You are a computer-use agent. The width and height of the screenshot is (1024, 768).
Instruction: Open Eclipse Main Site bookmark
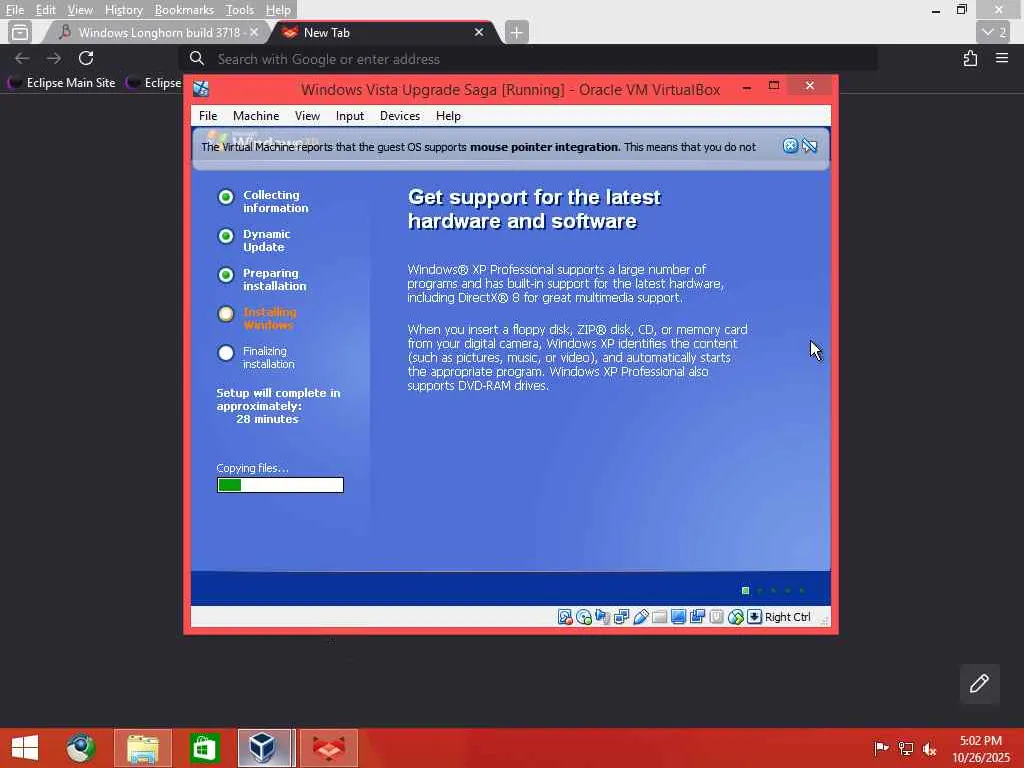pos(61,83)
